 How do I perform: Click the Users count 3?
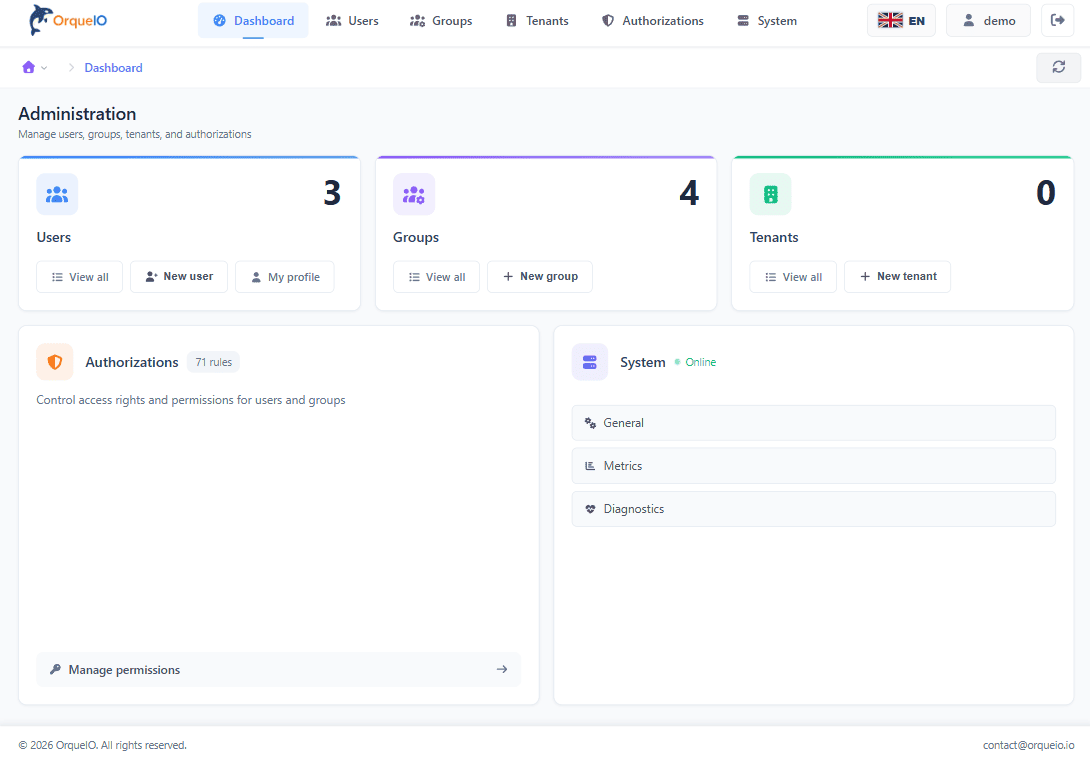click(332, 193)
